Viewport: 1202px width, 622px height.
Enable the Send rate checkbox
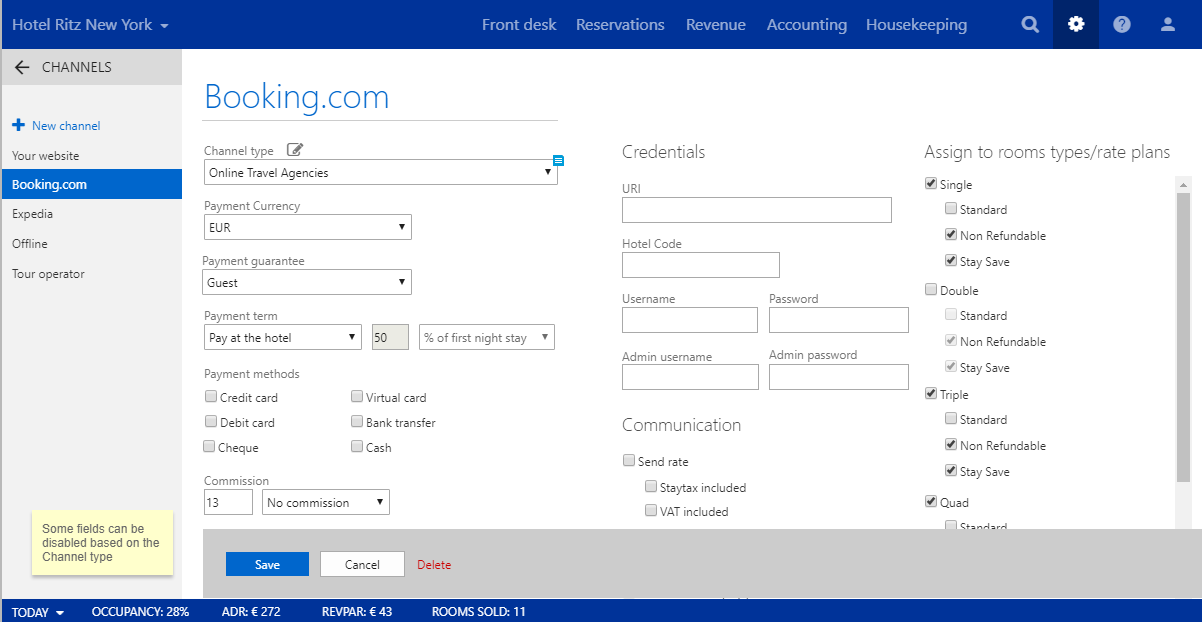point(629,461)
